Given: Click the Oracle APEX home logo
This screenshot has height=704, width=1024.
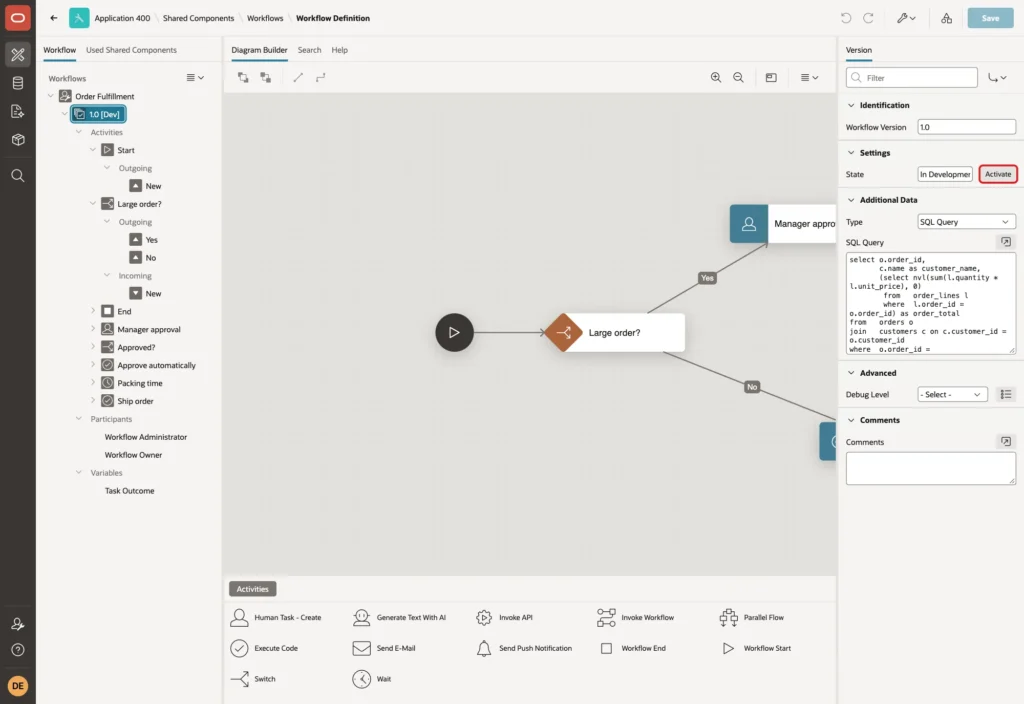Looking at the screenshot, I should 18,18.
